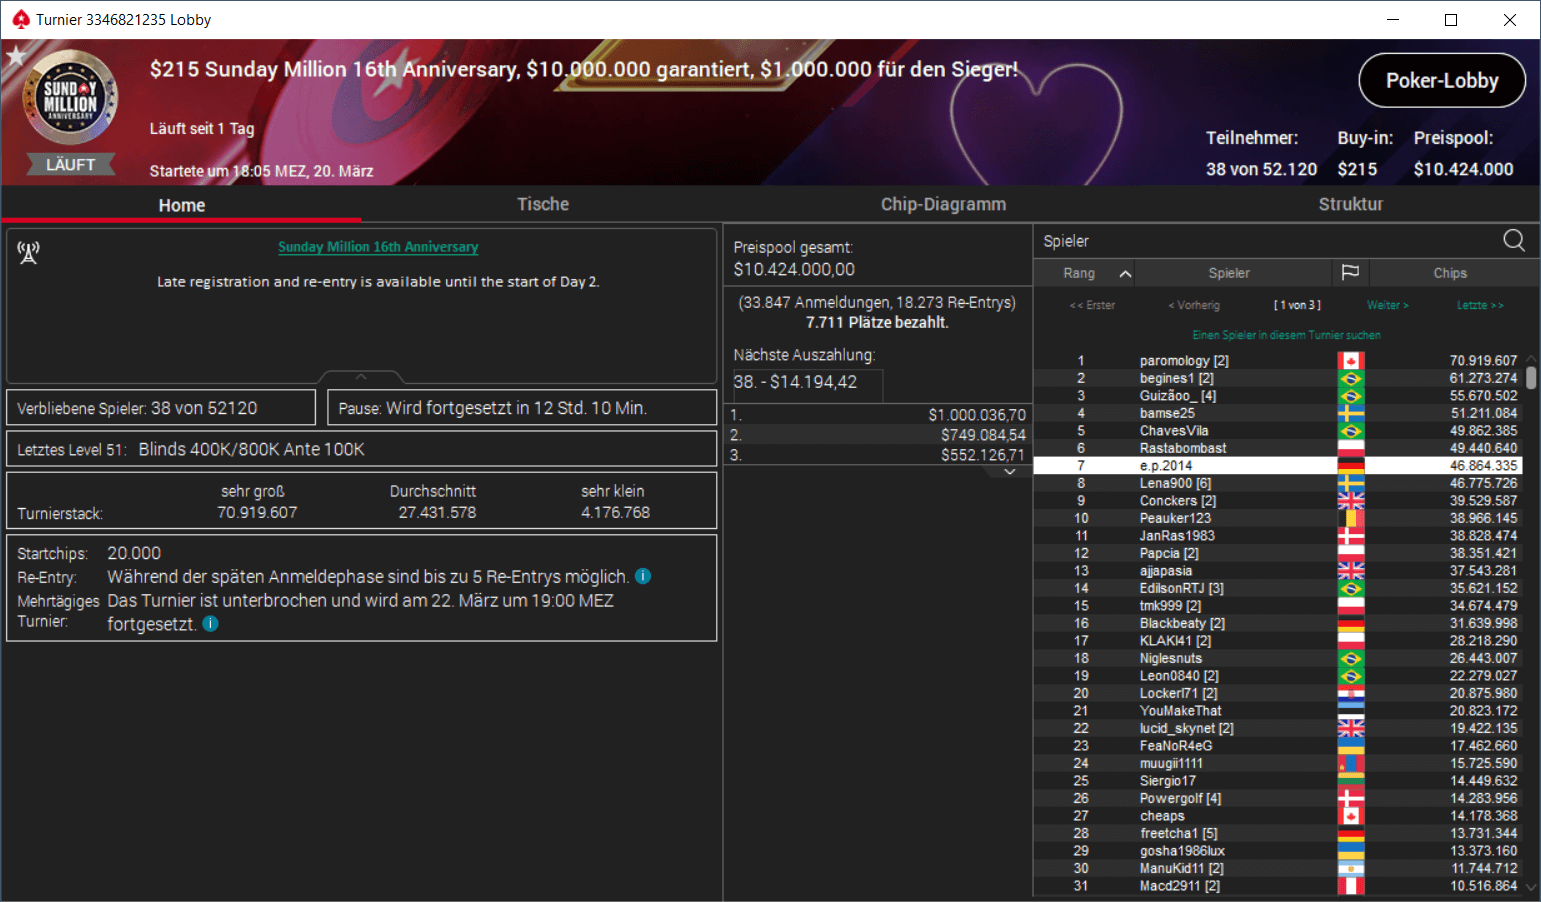Image resolution: width=1541 pixels, height=902 pixels.
Task: Open the Poker-Lobby button
Action: pyautogui.click(x=1441, y=80)
